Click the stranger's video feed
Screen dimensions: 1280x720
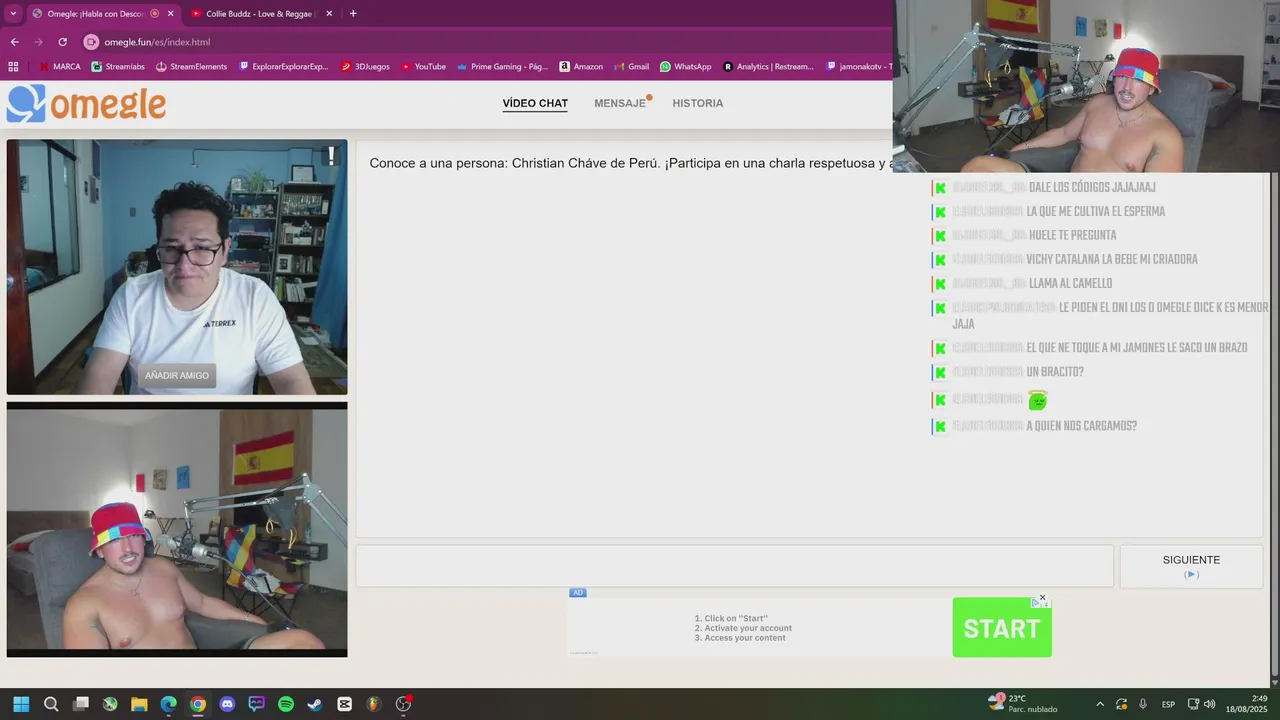(x=177, y=267)
